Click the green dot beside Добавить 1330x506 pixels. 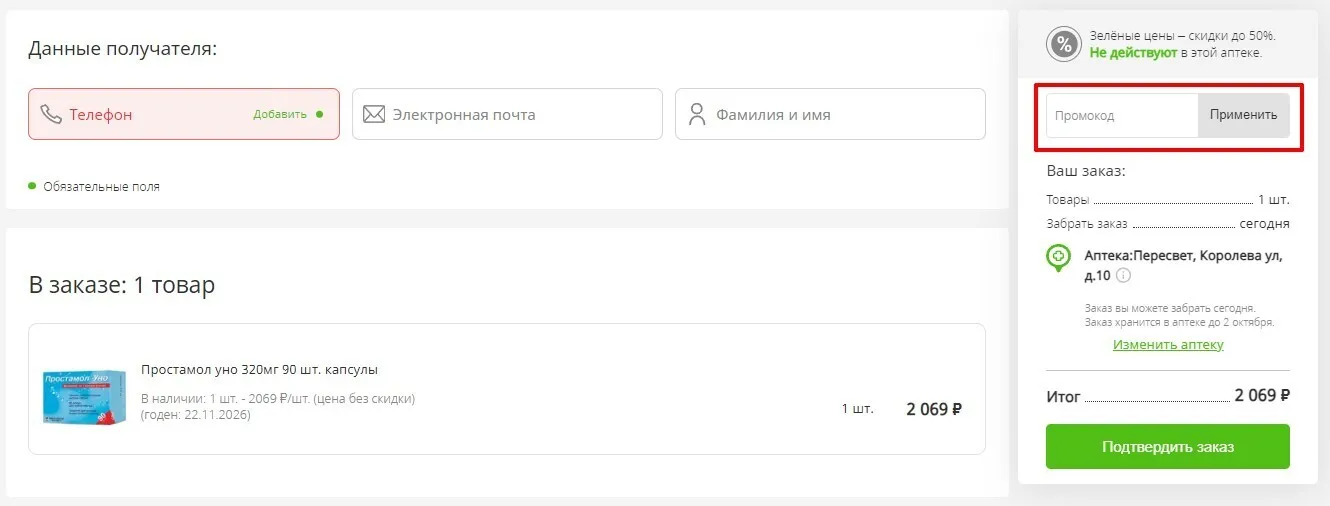pyautogui.click(x=319, y=114)
